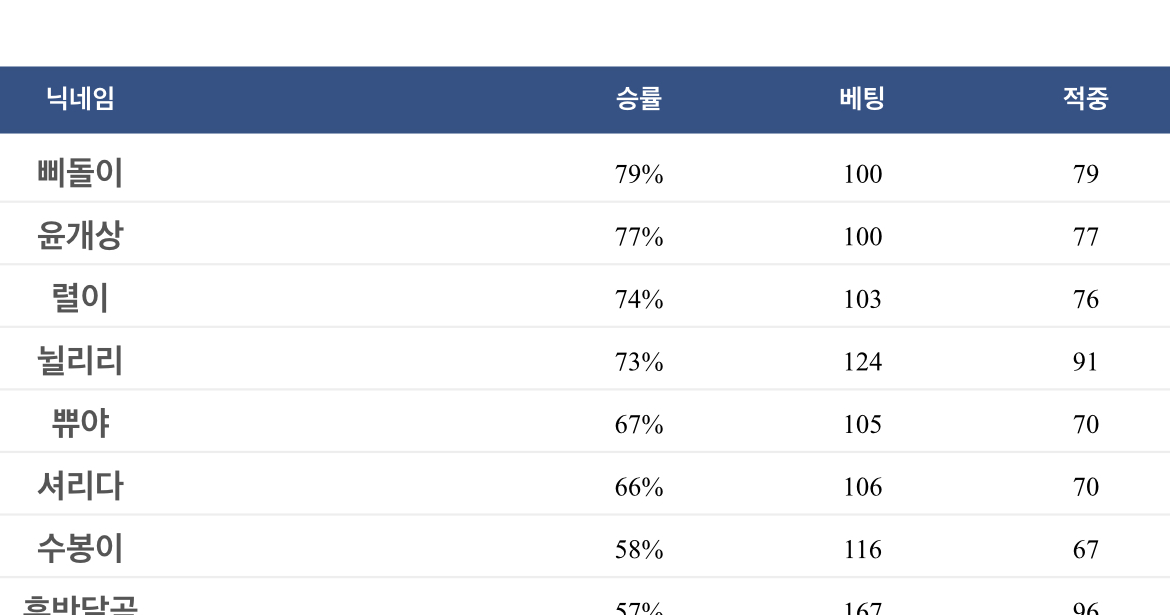
Task: Select the 74% win rate cell
Action: [x=639, y=299]
